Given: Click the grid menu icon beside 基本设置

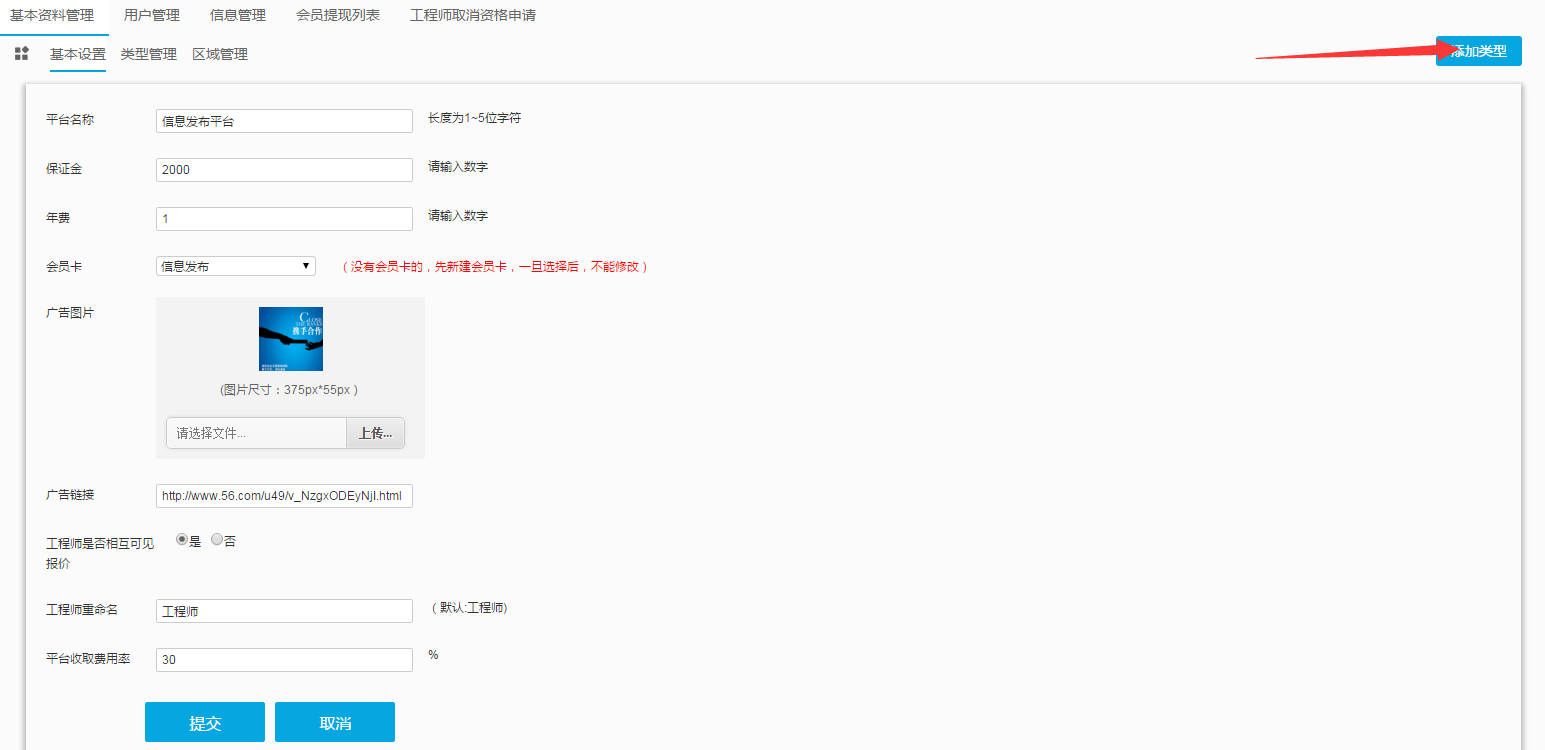Looking at the screenshot, I should pyautogui.click(x=21, y=54).
